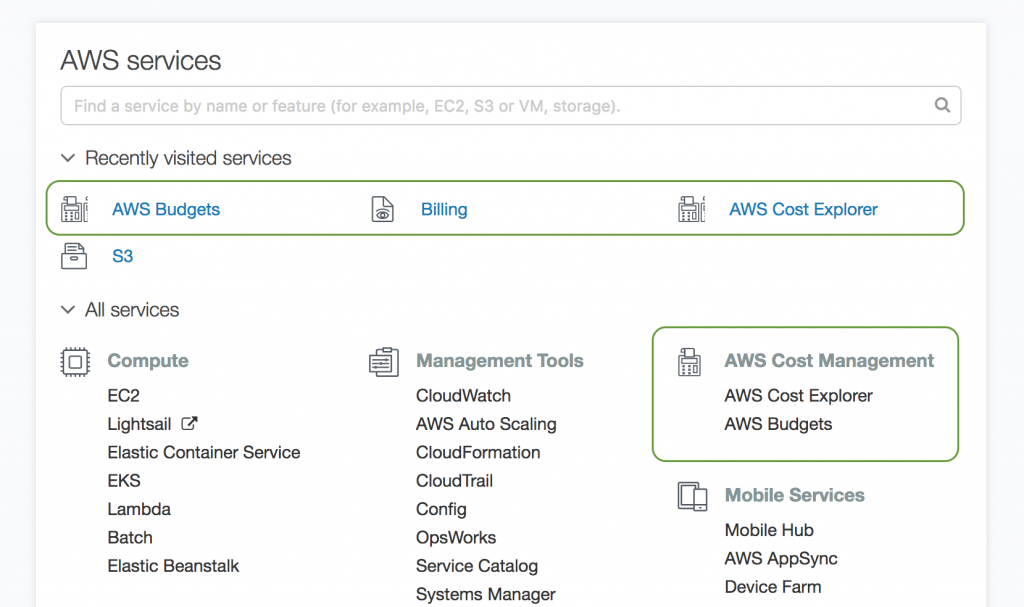The image size is (1024, 607).
Task: Click the S3 storage icon
Action: tap(75, 256)
